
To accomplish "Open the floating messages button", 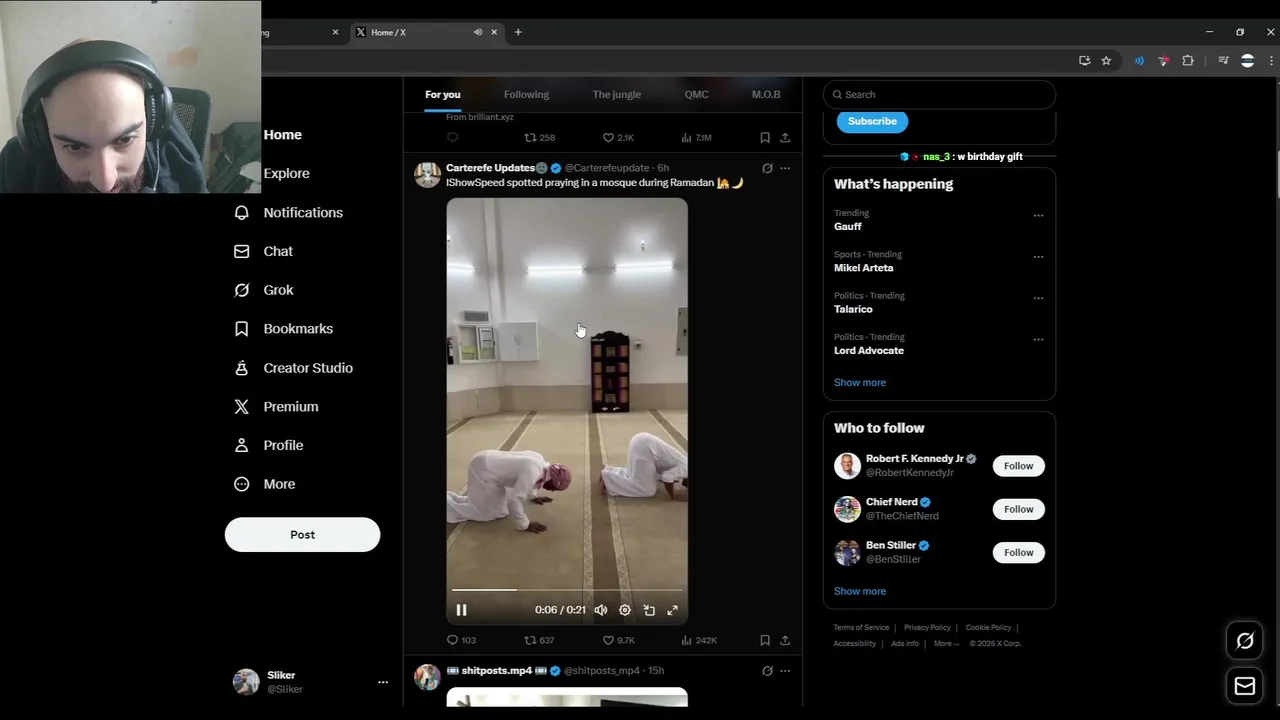I will pyautogui.click(x=1245, y=686).
